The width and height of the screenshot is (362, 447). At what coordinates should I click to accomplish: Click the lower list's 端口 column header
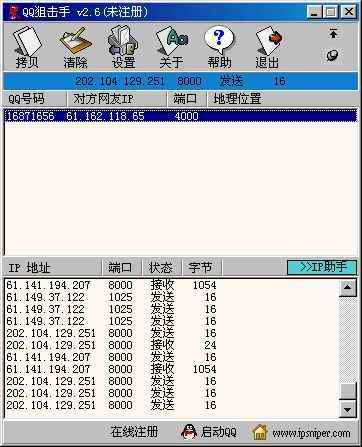pos(122,268)
